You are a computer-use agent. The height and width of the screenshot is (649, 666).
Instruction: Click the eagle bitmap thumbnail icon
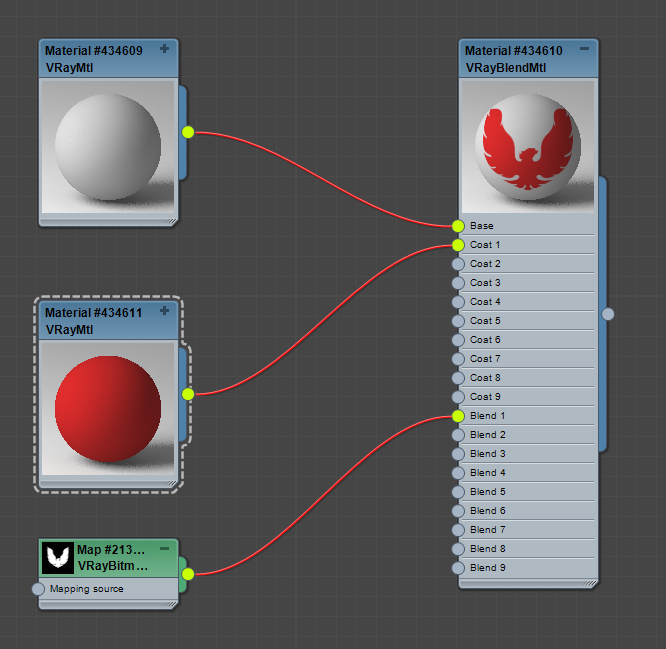click(x=57, y=557)
